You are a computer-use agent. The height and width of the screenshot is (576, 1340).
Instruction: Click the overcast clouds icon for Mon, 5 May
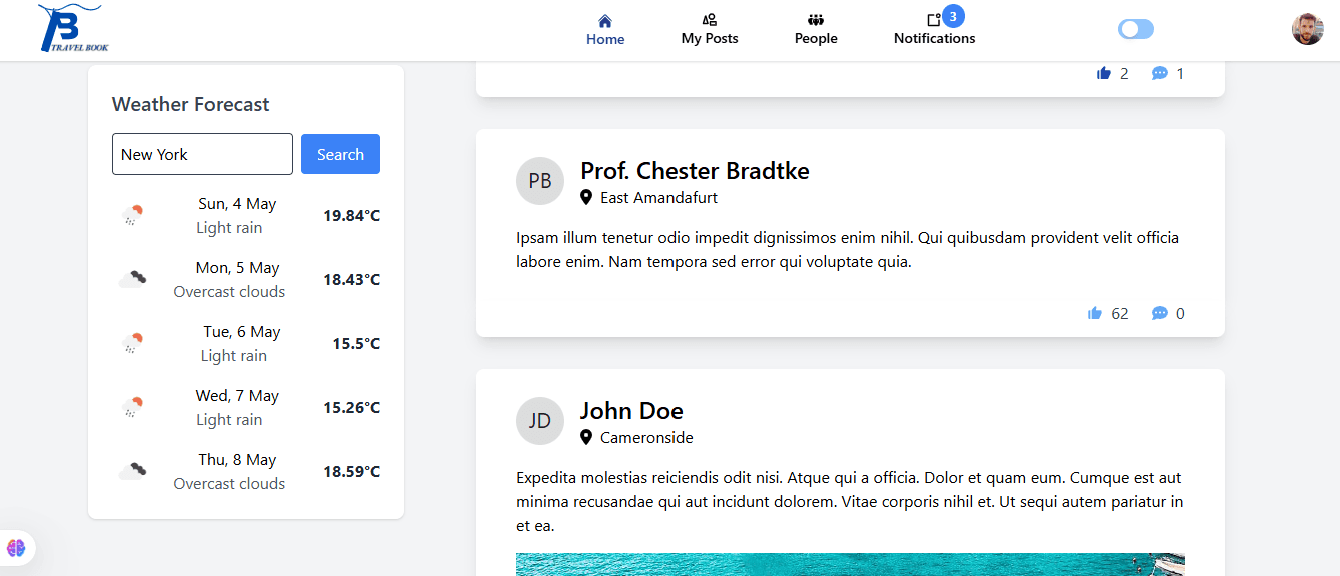tap(132, 279)
